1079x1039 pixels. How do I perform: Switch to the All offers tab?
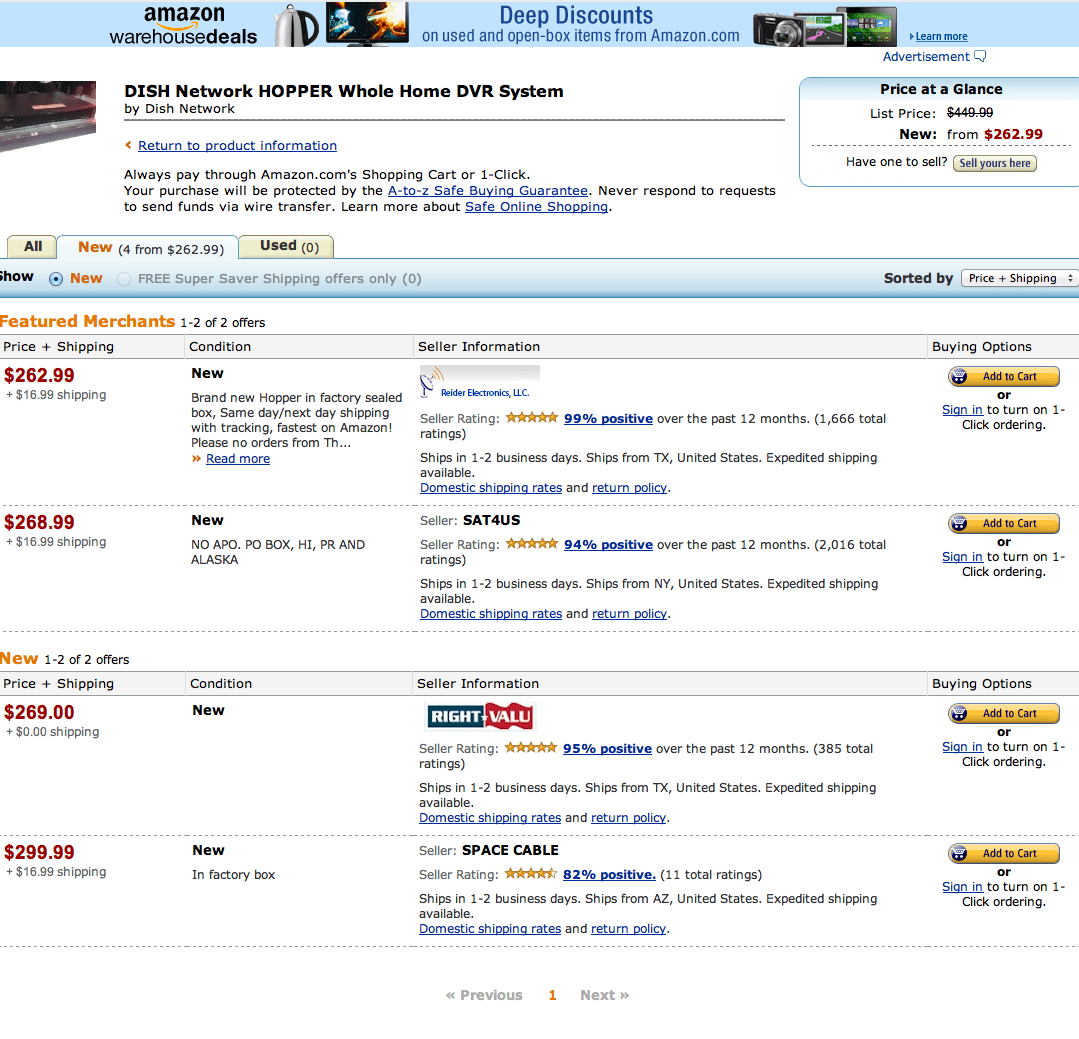click(33, 247)
